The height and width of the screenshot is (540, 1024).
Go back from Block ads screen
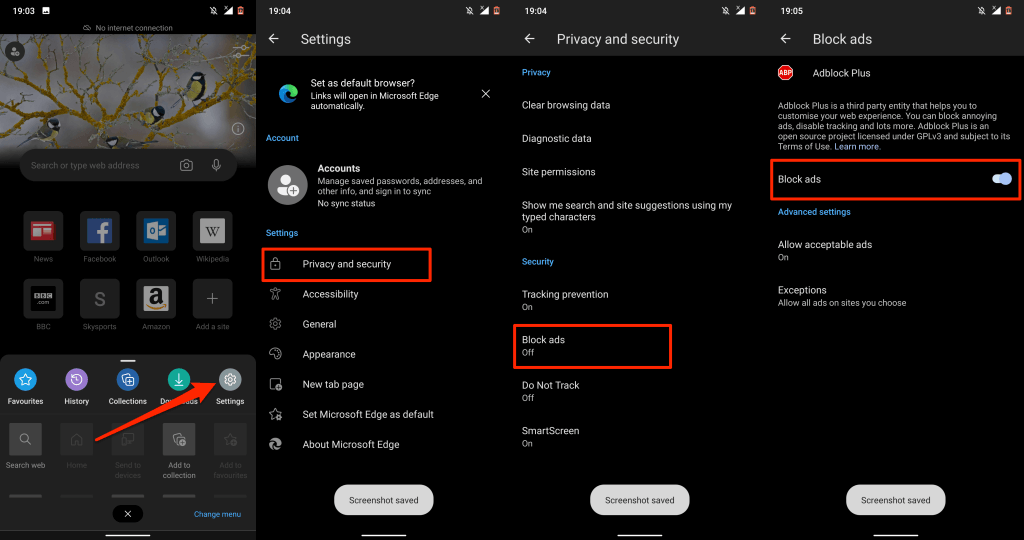786,39
